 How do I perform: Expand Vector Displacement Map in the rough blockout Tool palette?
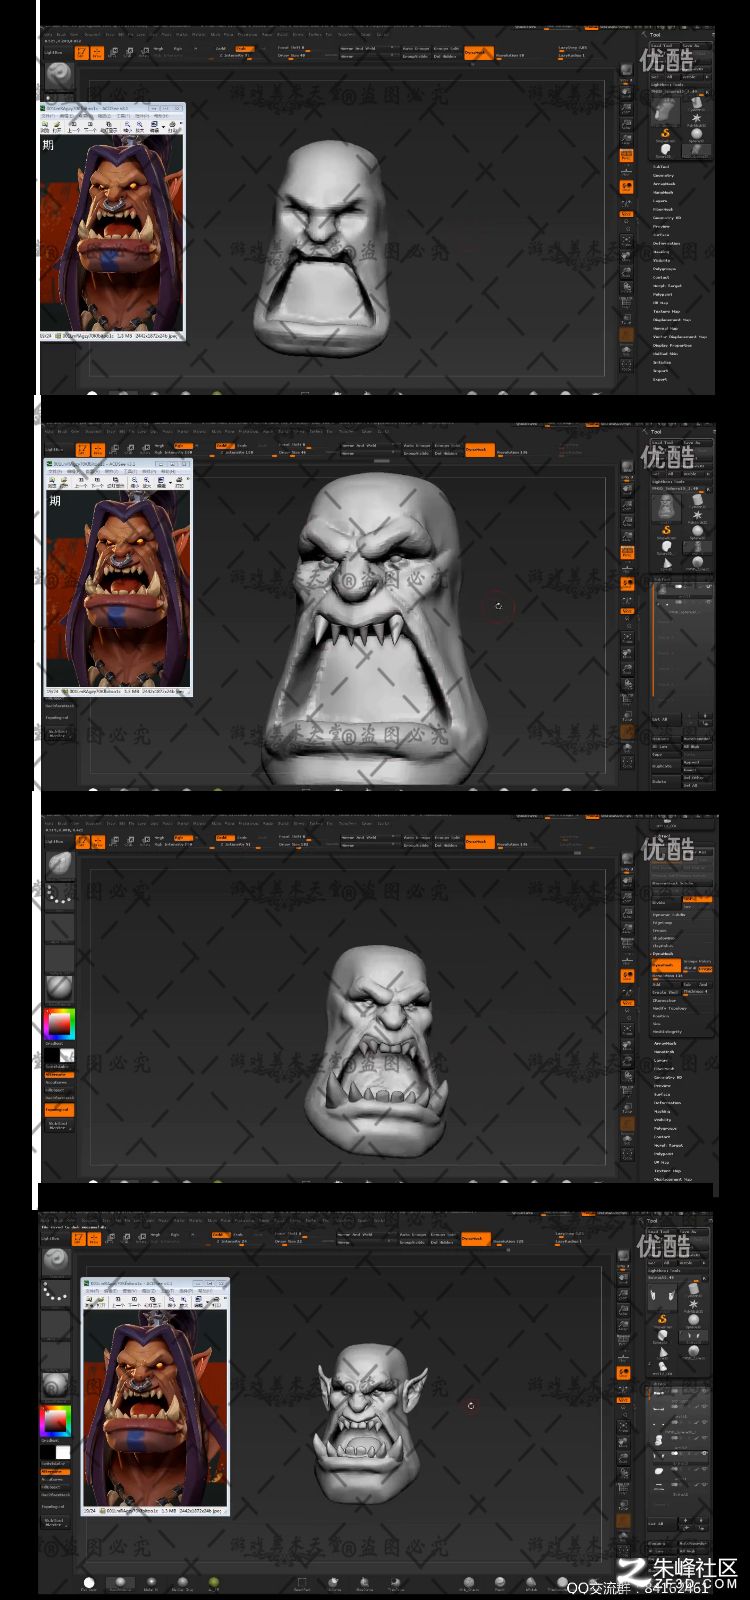click(679, 337)
